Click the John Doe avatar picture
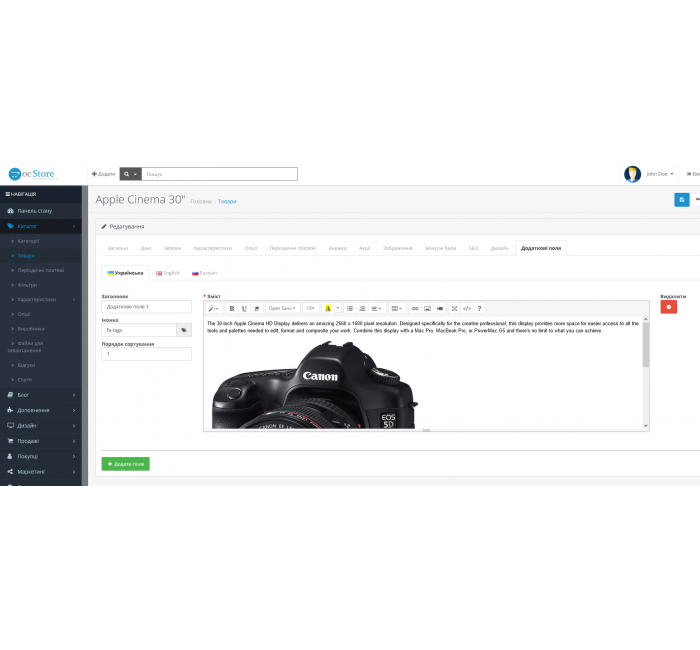The image size is (700, 650). pos(633,174)
